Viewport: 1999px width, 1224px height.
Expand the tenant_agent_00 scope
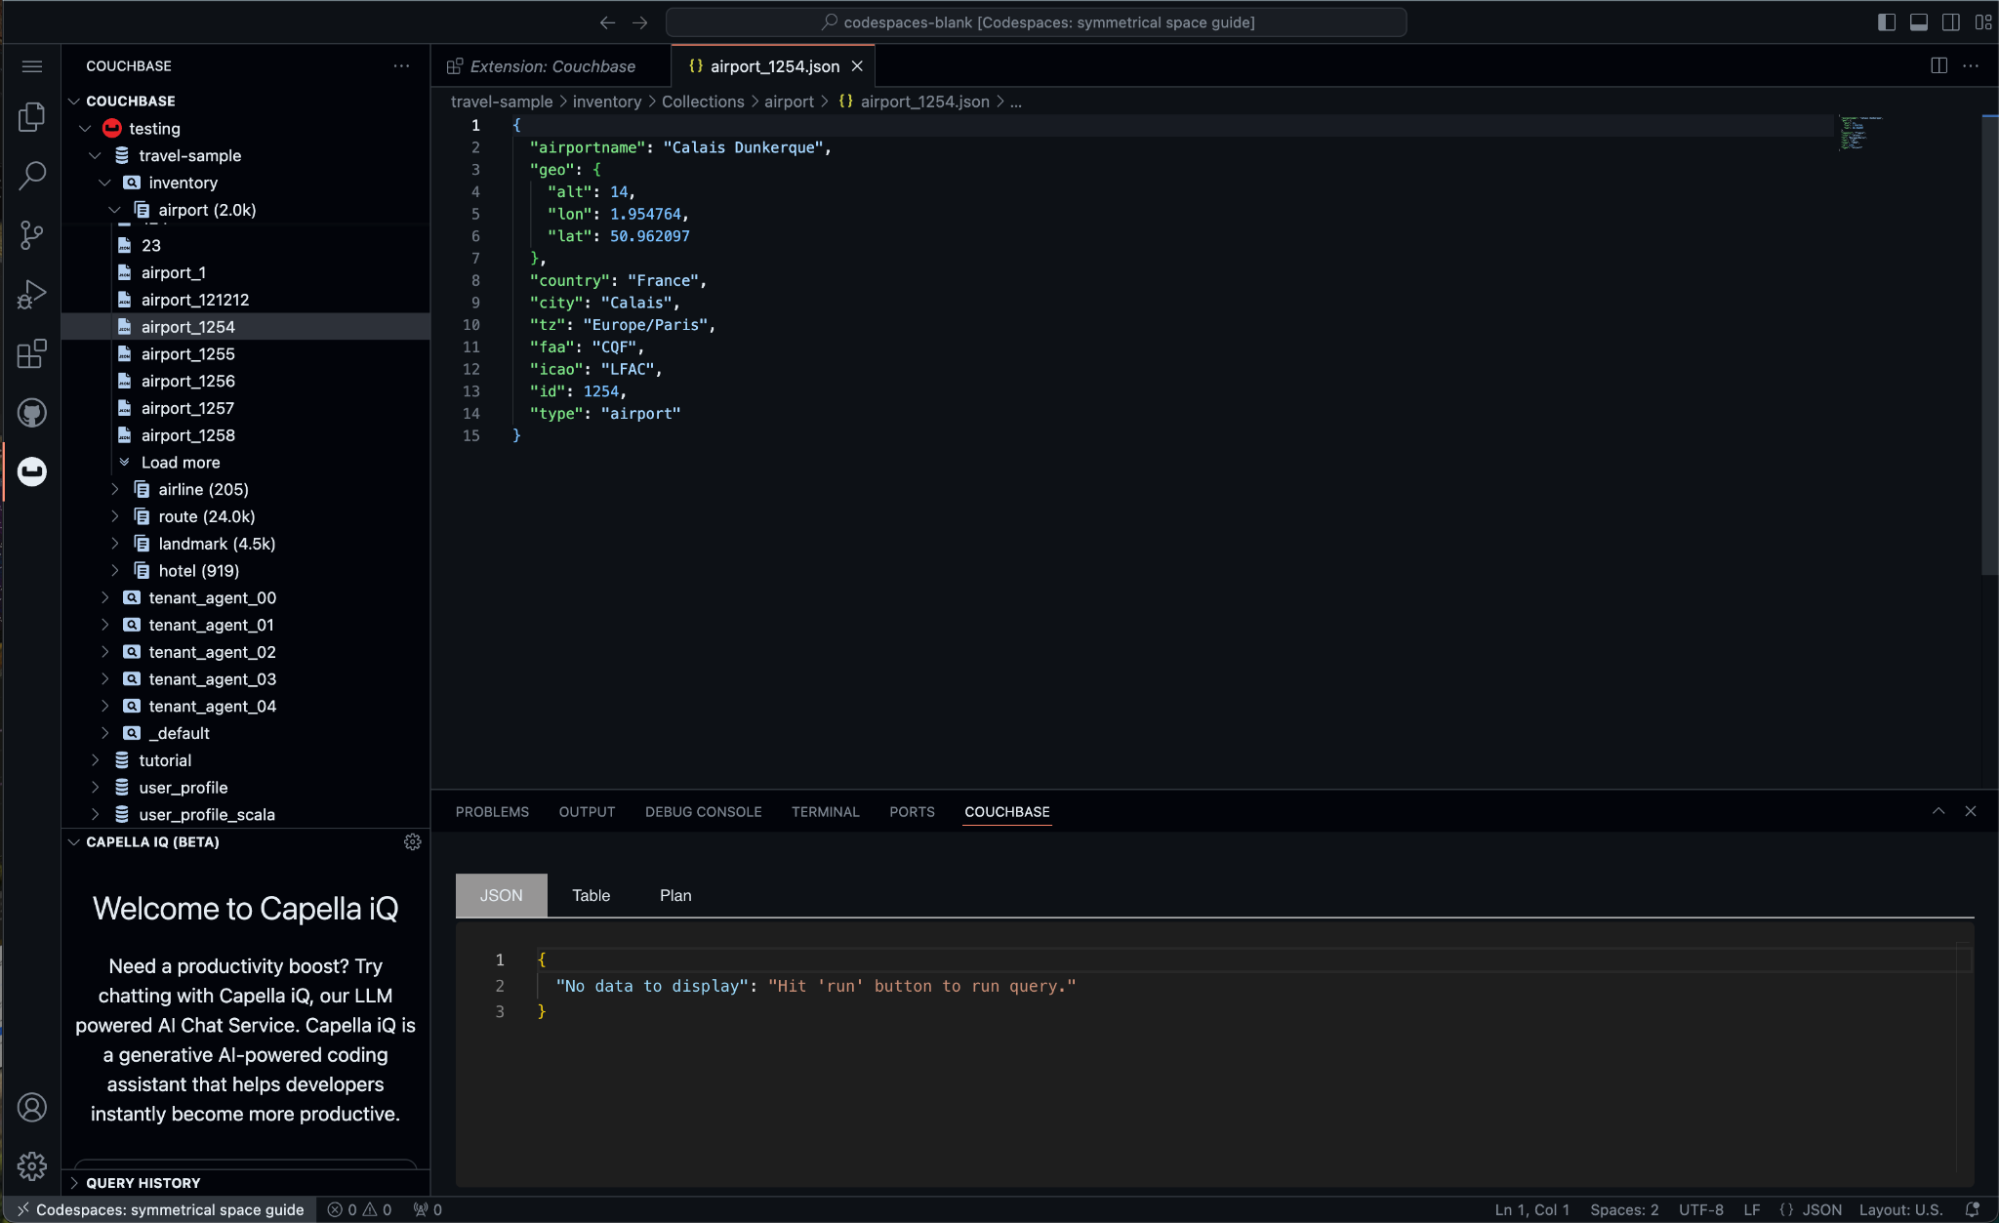coord(105,597)
